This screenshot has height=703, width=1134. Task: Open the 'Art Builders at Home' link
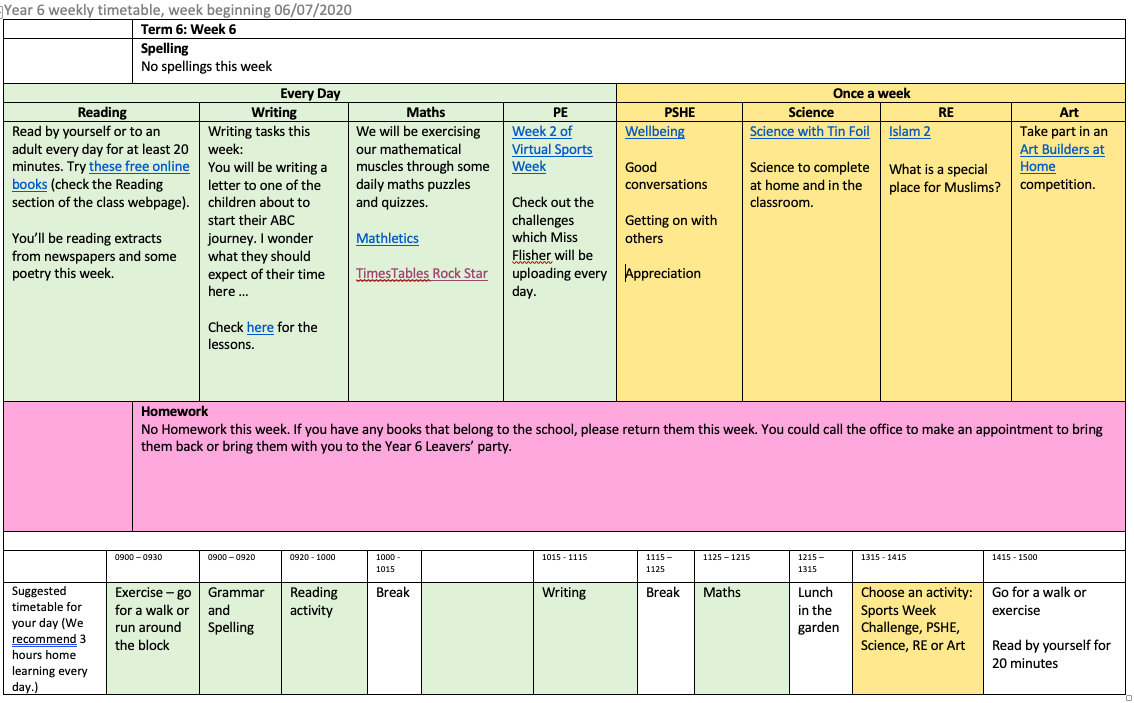tap(1061, 149)
